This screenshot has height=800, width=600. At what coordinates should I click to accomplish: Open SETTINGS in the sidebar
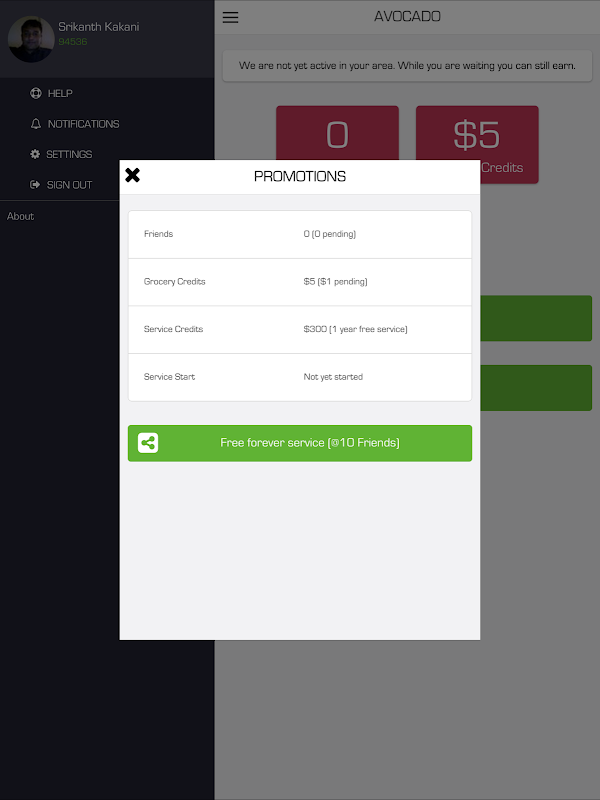tap(69, 154)
